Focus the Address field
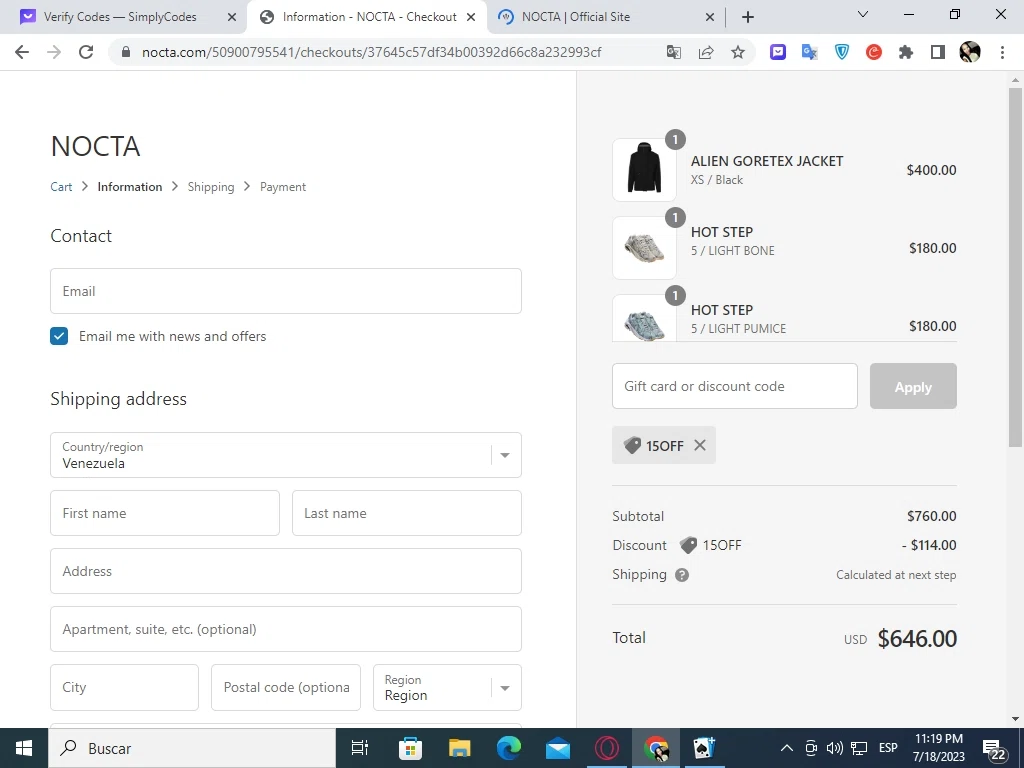 pyautogui.click(x=286, y=571)
